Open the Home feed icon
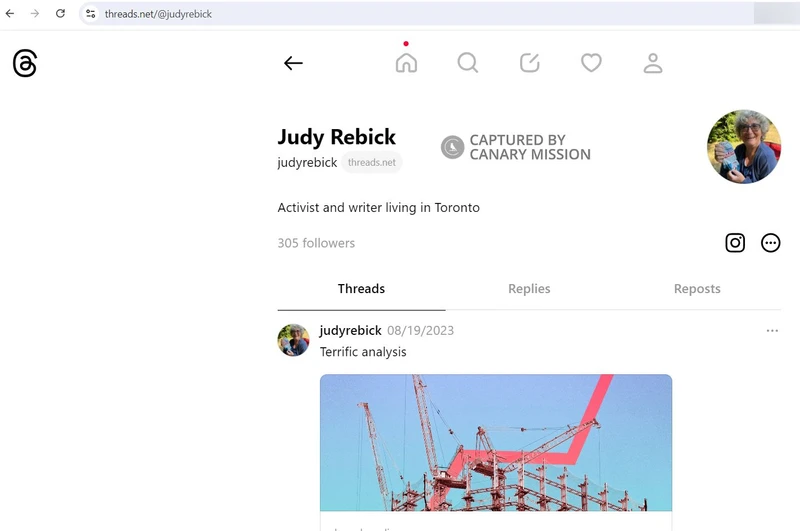This screenshot has height=531, width=800. 406,62
